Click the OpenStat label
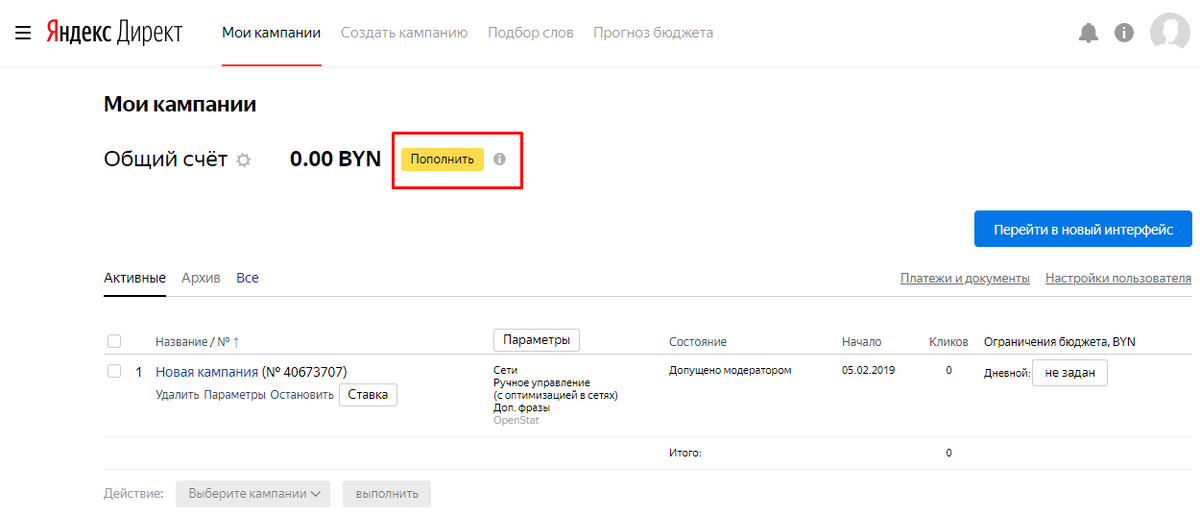 pyautogui.click(x=516, y=420)
